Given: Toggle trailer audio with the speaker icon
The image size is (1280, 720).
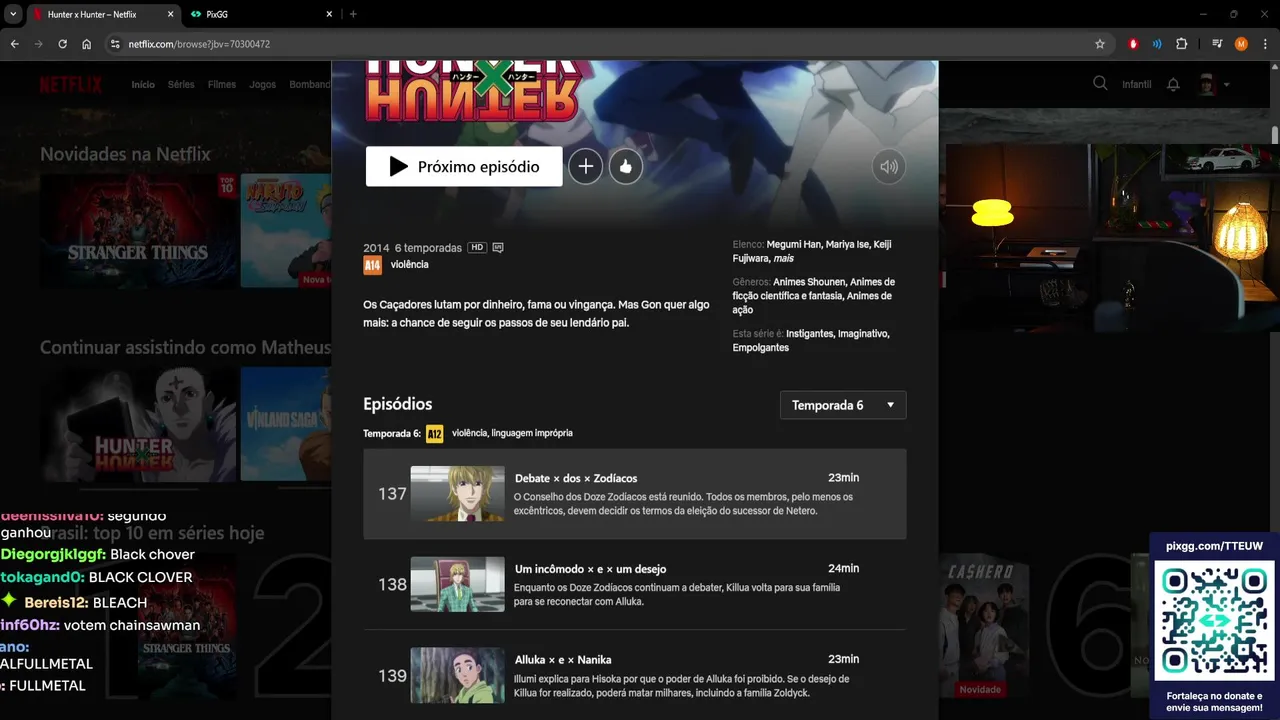Looking at the screenshot, I should pyautogui.click(x=888, y=167).
